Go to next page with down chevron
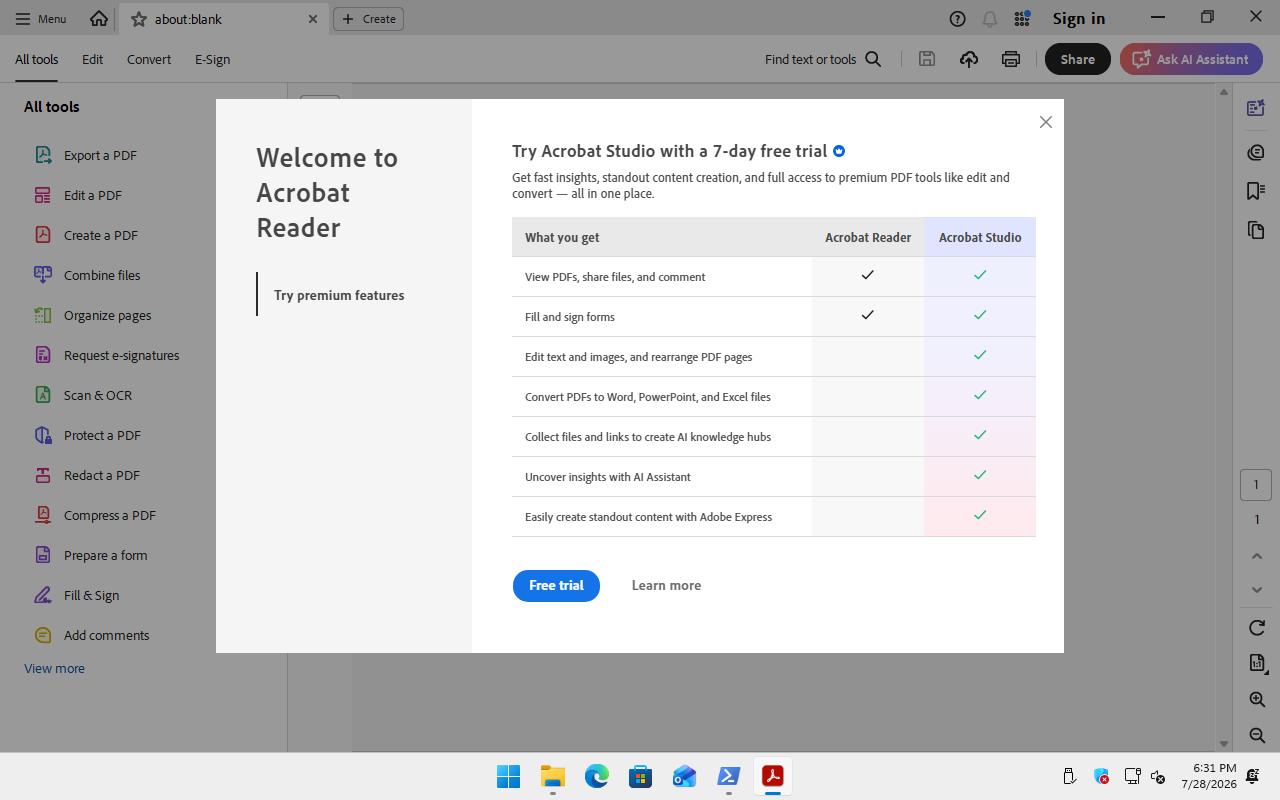1280x800 pixels. point(1257,590)
